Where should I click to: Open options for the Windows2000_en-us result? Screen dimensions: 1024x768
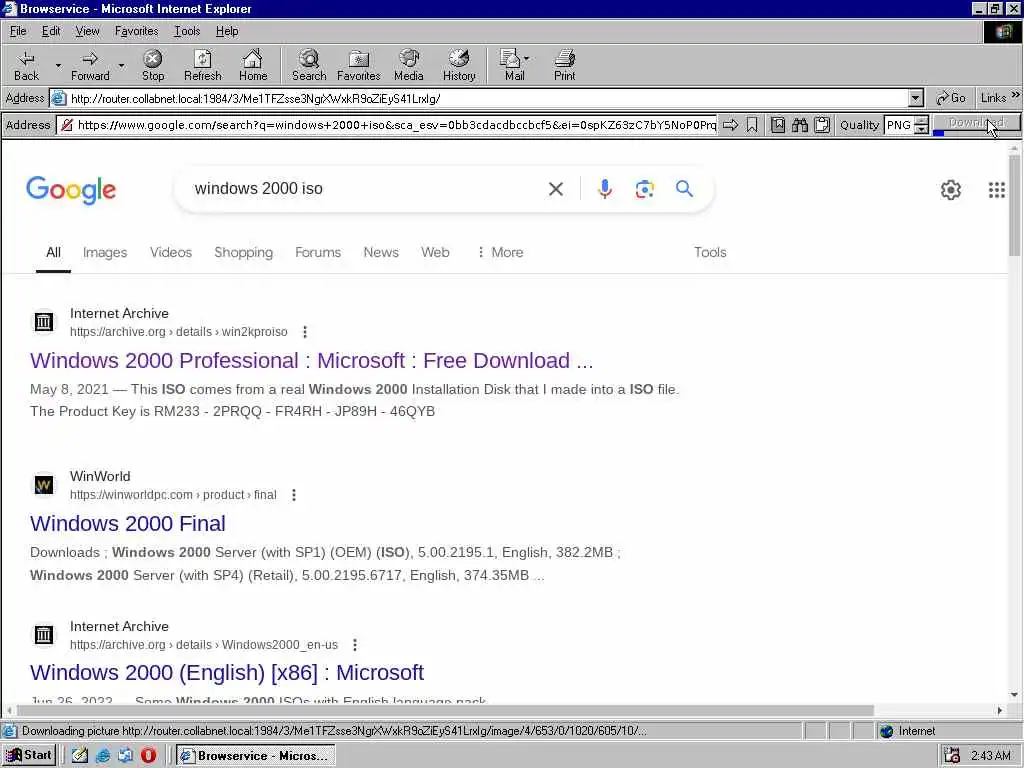355,645
